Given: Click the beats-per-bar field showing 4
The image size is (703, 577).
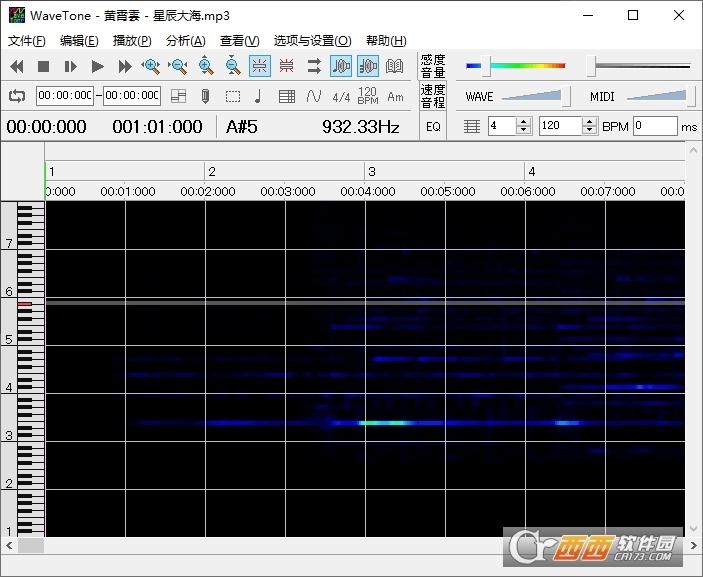Looking at the screenshot, I should tap(502, 126).
